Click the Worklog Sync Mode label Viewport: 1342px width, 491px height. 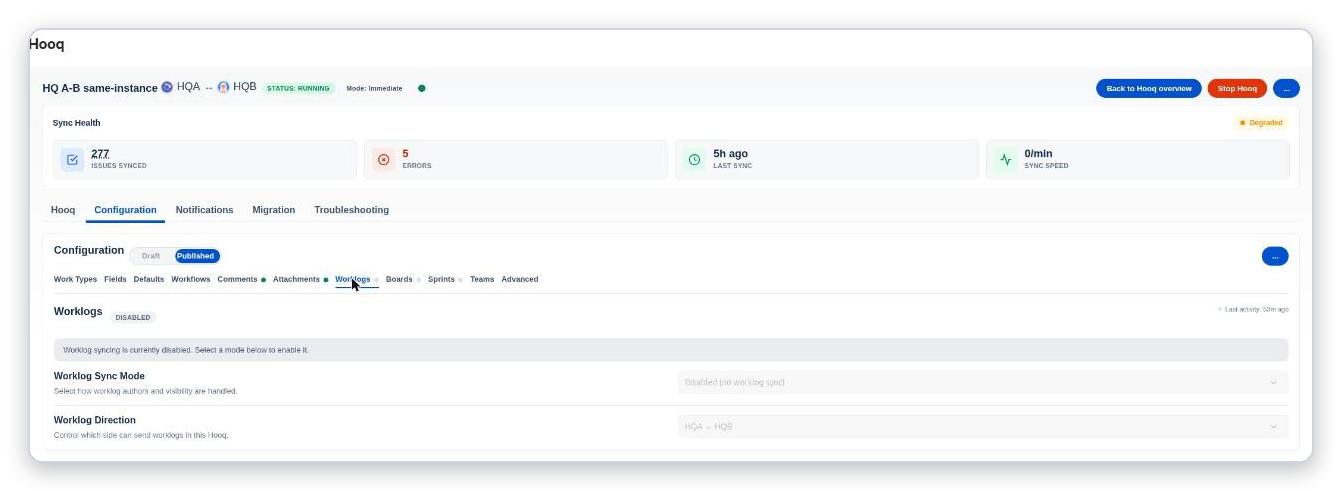click(x=99, y=376)
